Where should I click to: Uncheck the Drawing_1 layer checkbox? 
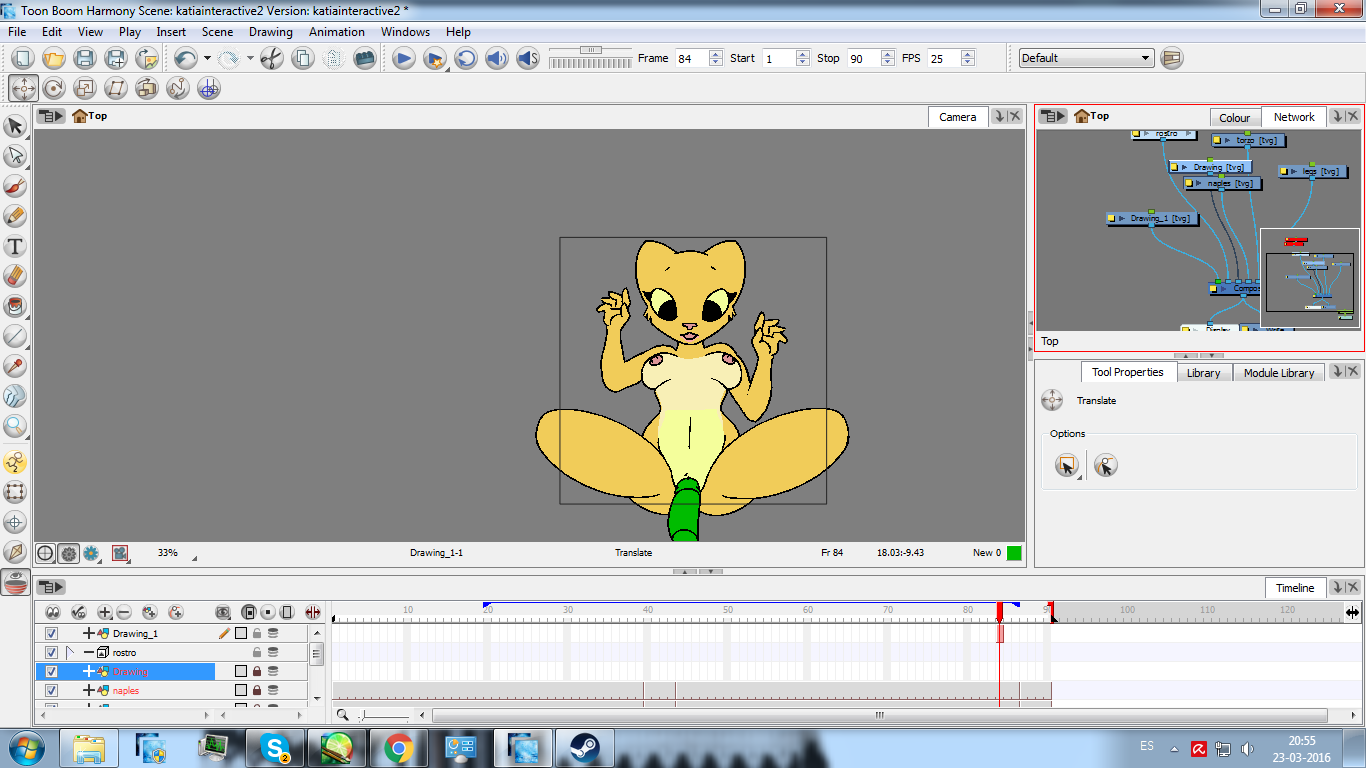pyautogui.click(x=52, y=633)
